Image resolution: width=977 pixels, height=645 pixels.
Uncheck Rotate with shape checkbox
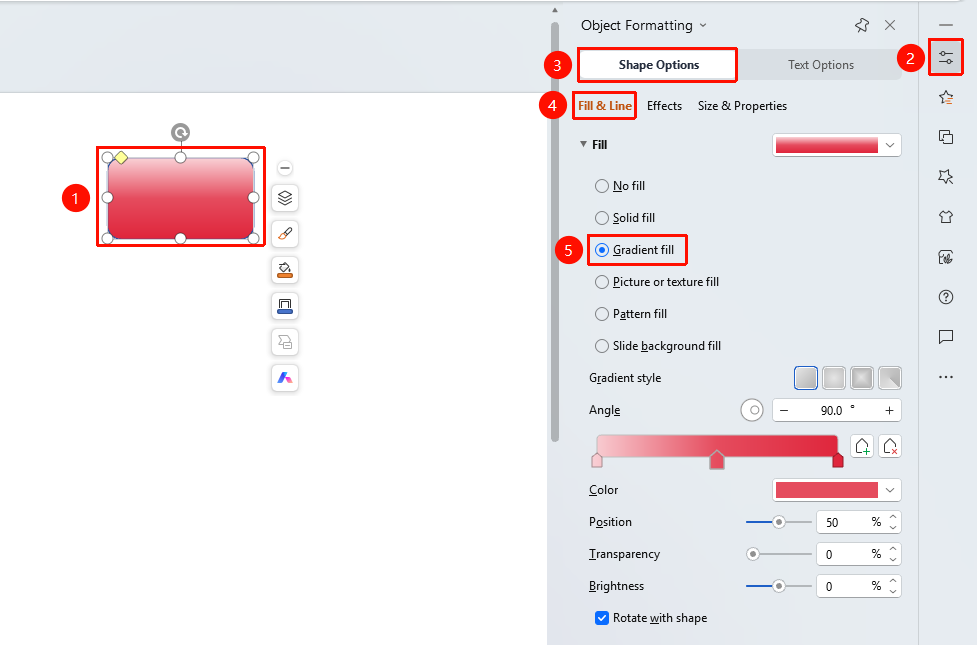602,618
